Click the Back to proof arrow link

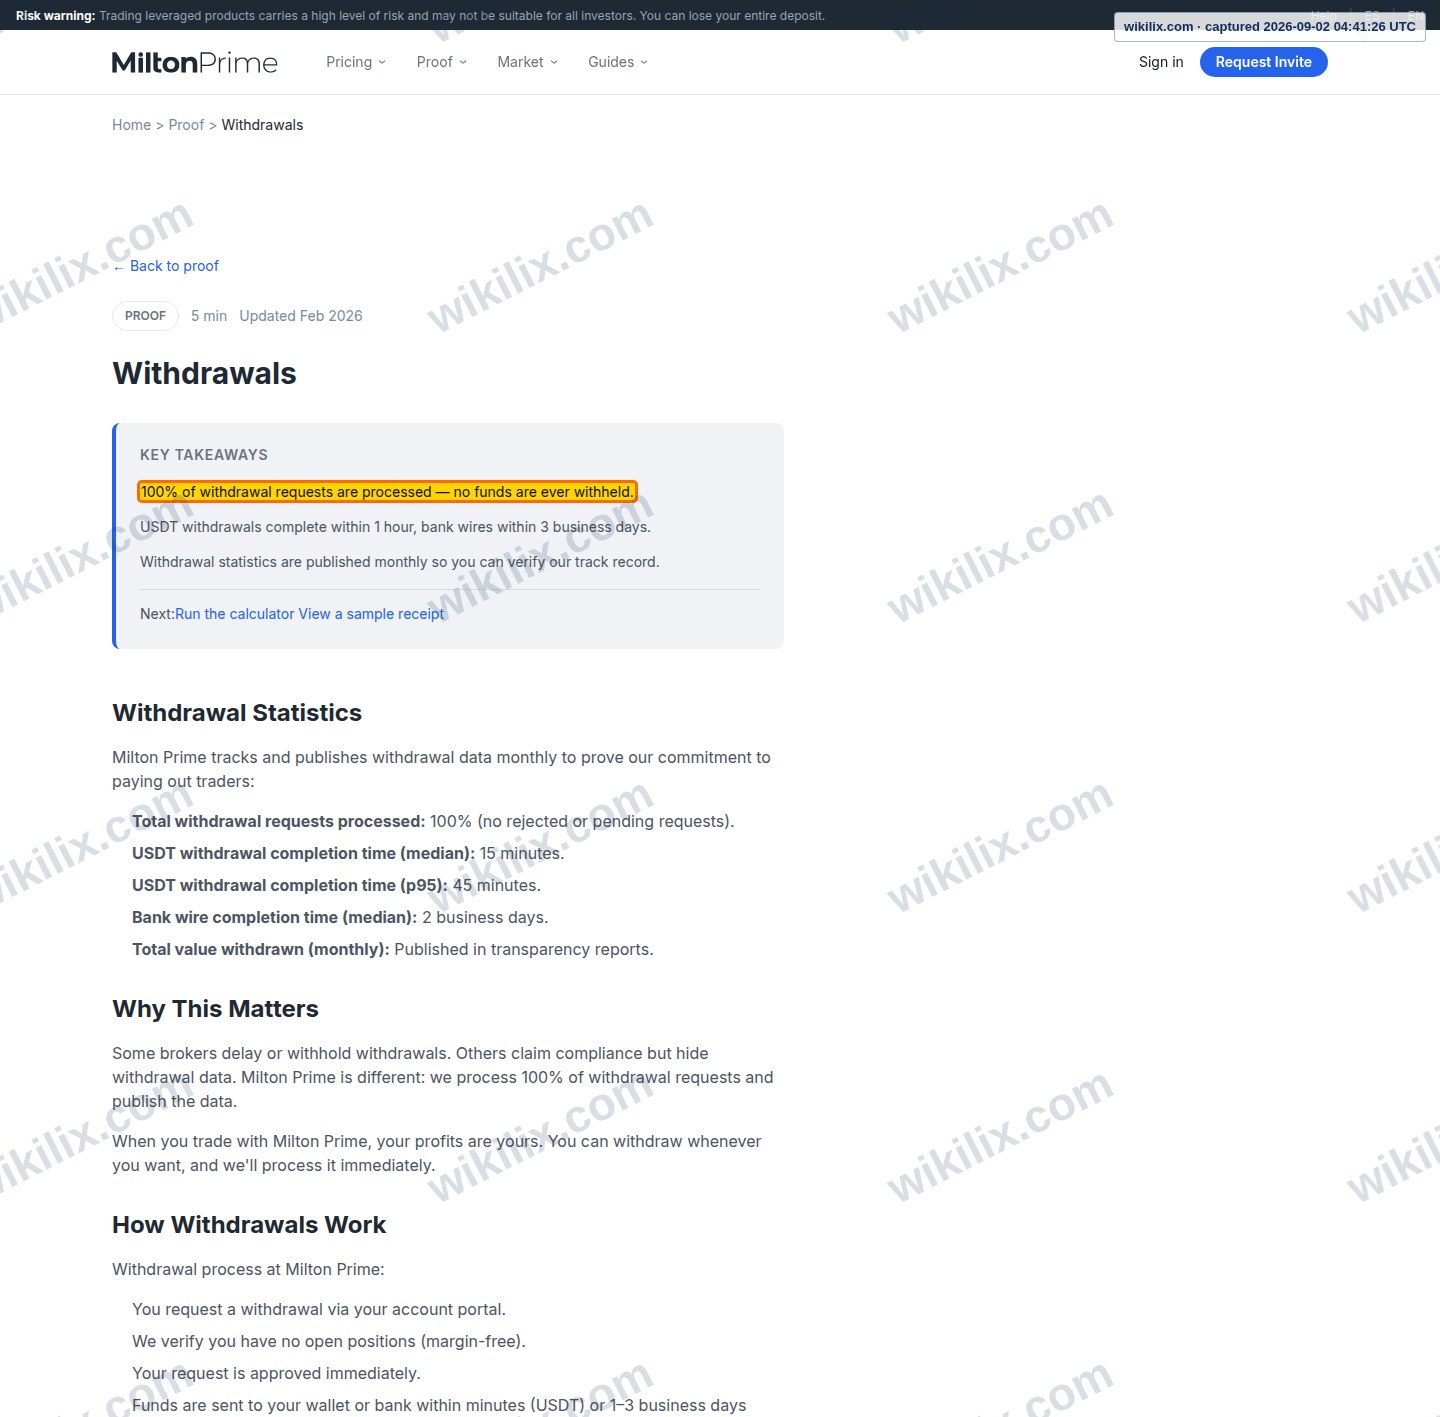pyautogui.click(x=166, y=266)
